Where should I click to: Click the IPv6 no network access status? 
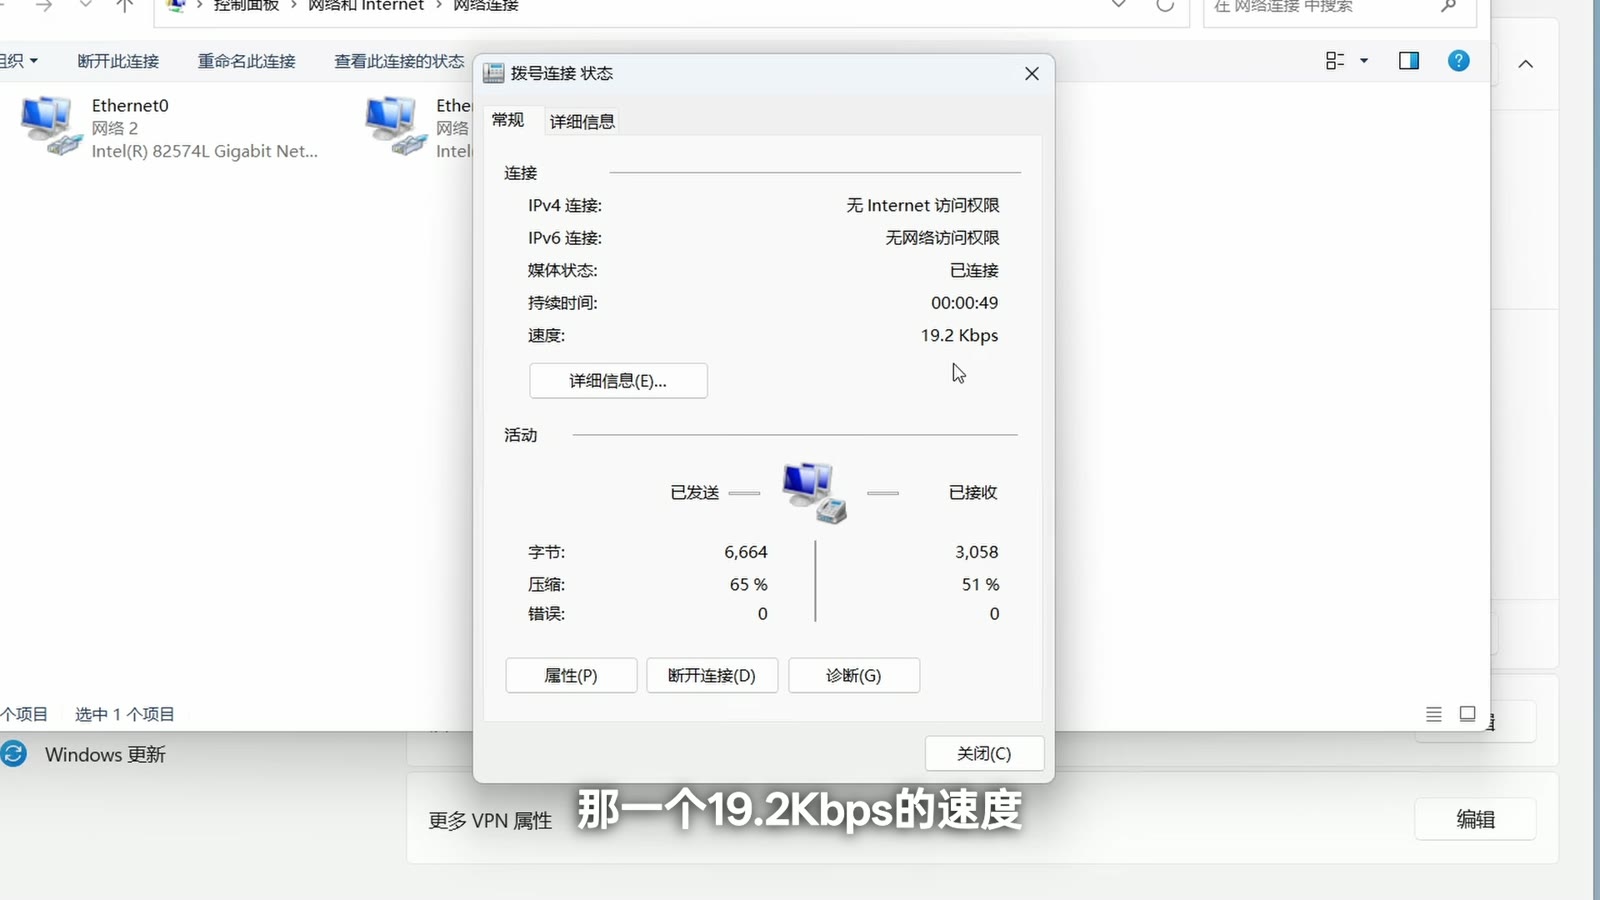(942, 238)
